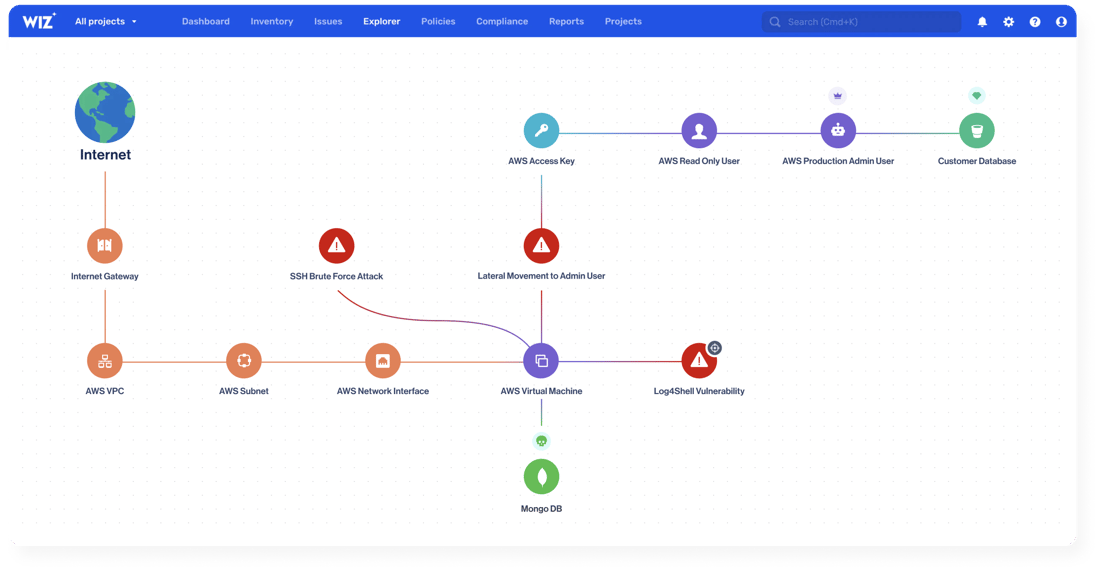Click target badge on Log4Shell node
Viewport: 1100px width, 572px height.
(x=714, y=348)
